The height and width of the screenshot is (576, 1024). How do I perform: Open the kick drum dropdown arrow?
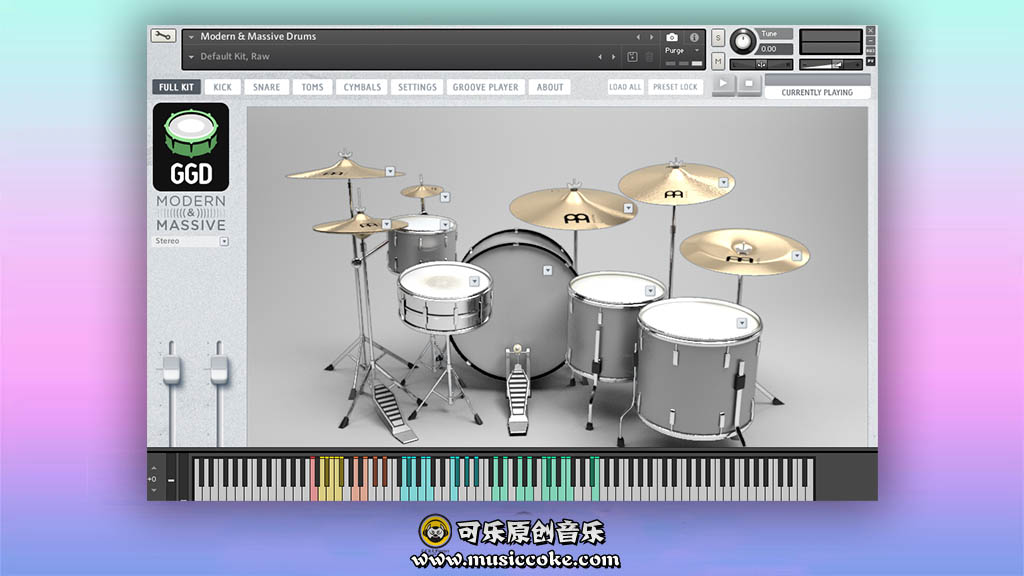[x=548, y=270]
